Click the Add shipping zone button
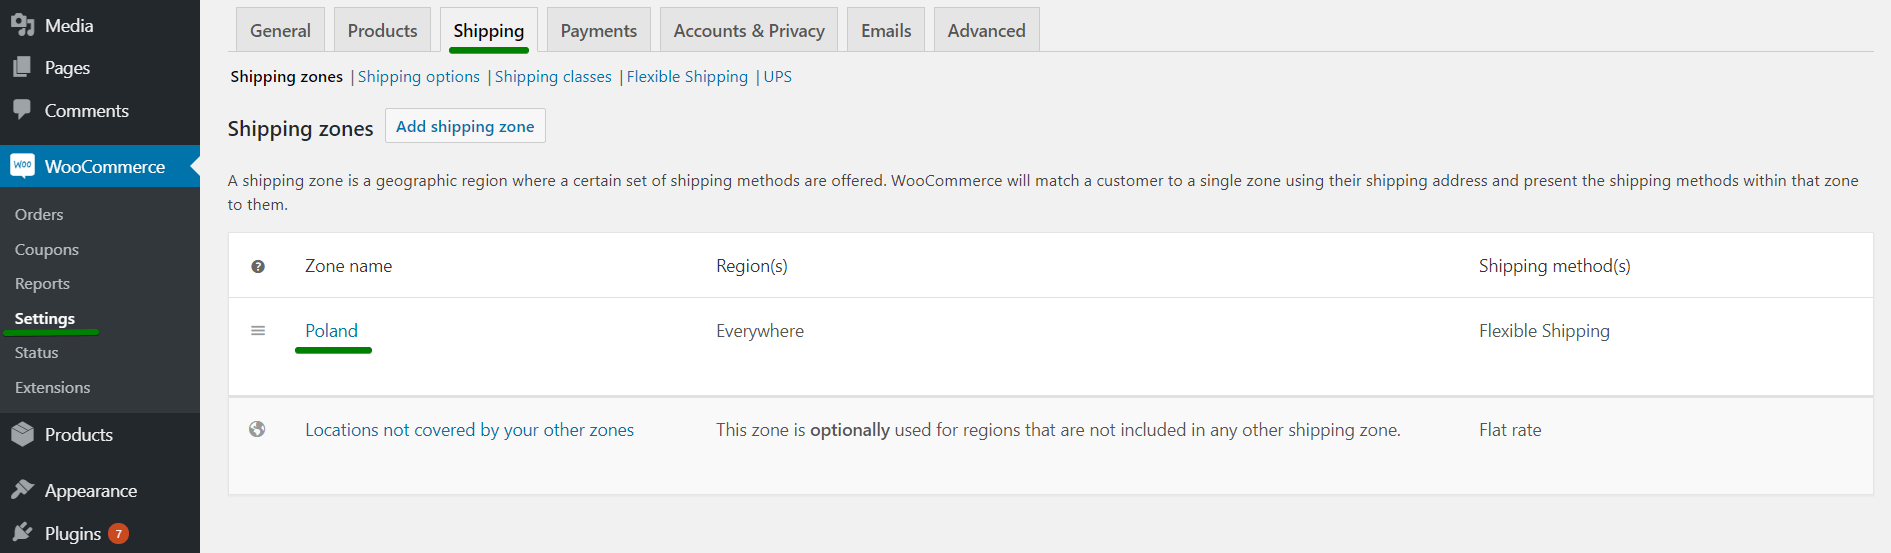 [x=465, y=126]
